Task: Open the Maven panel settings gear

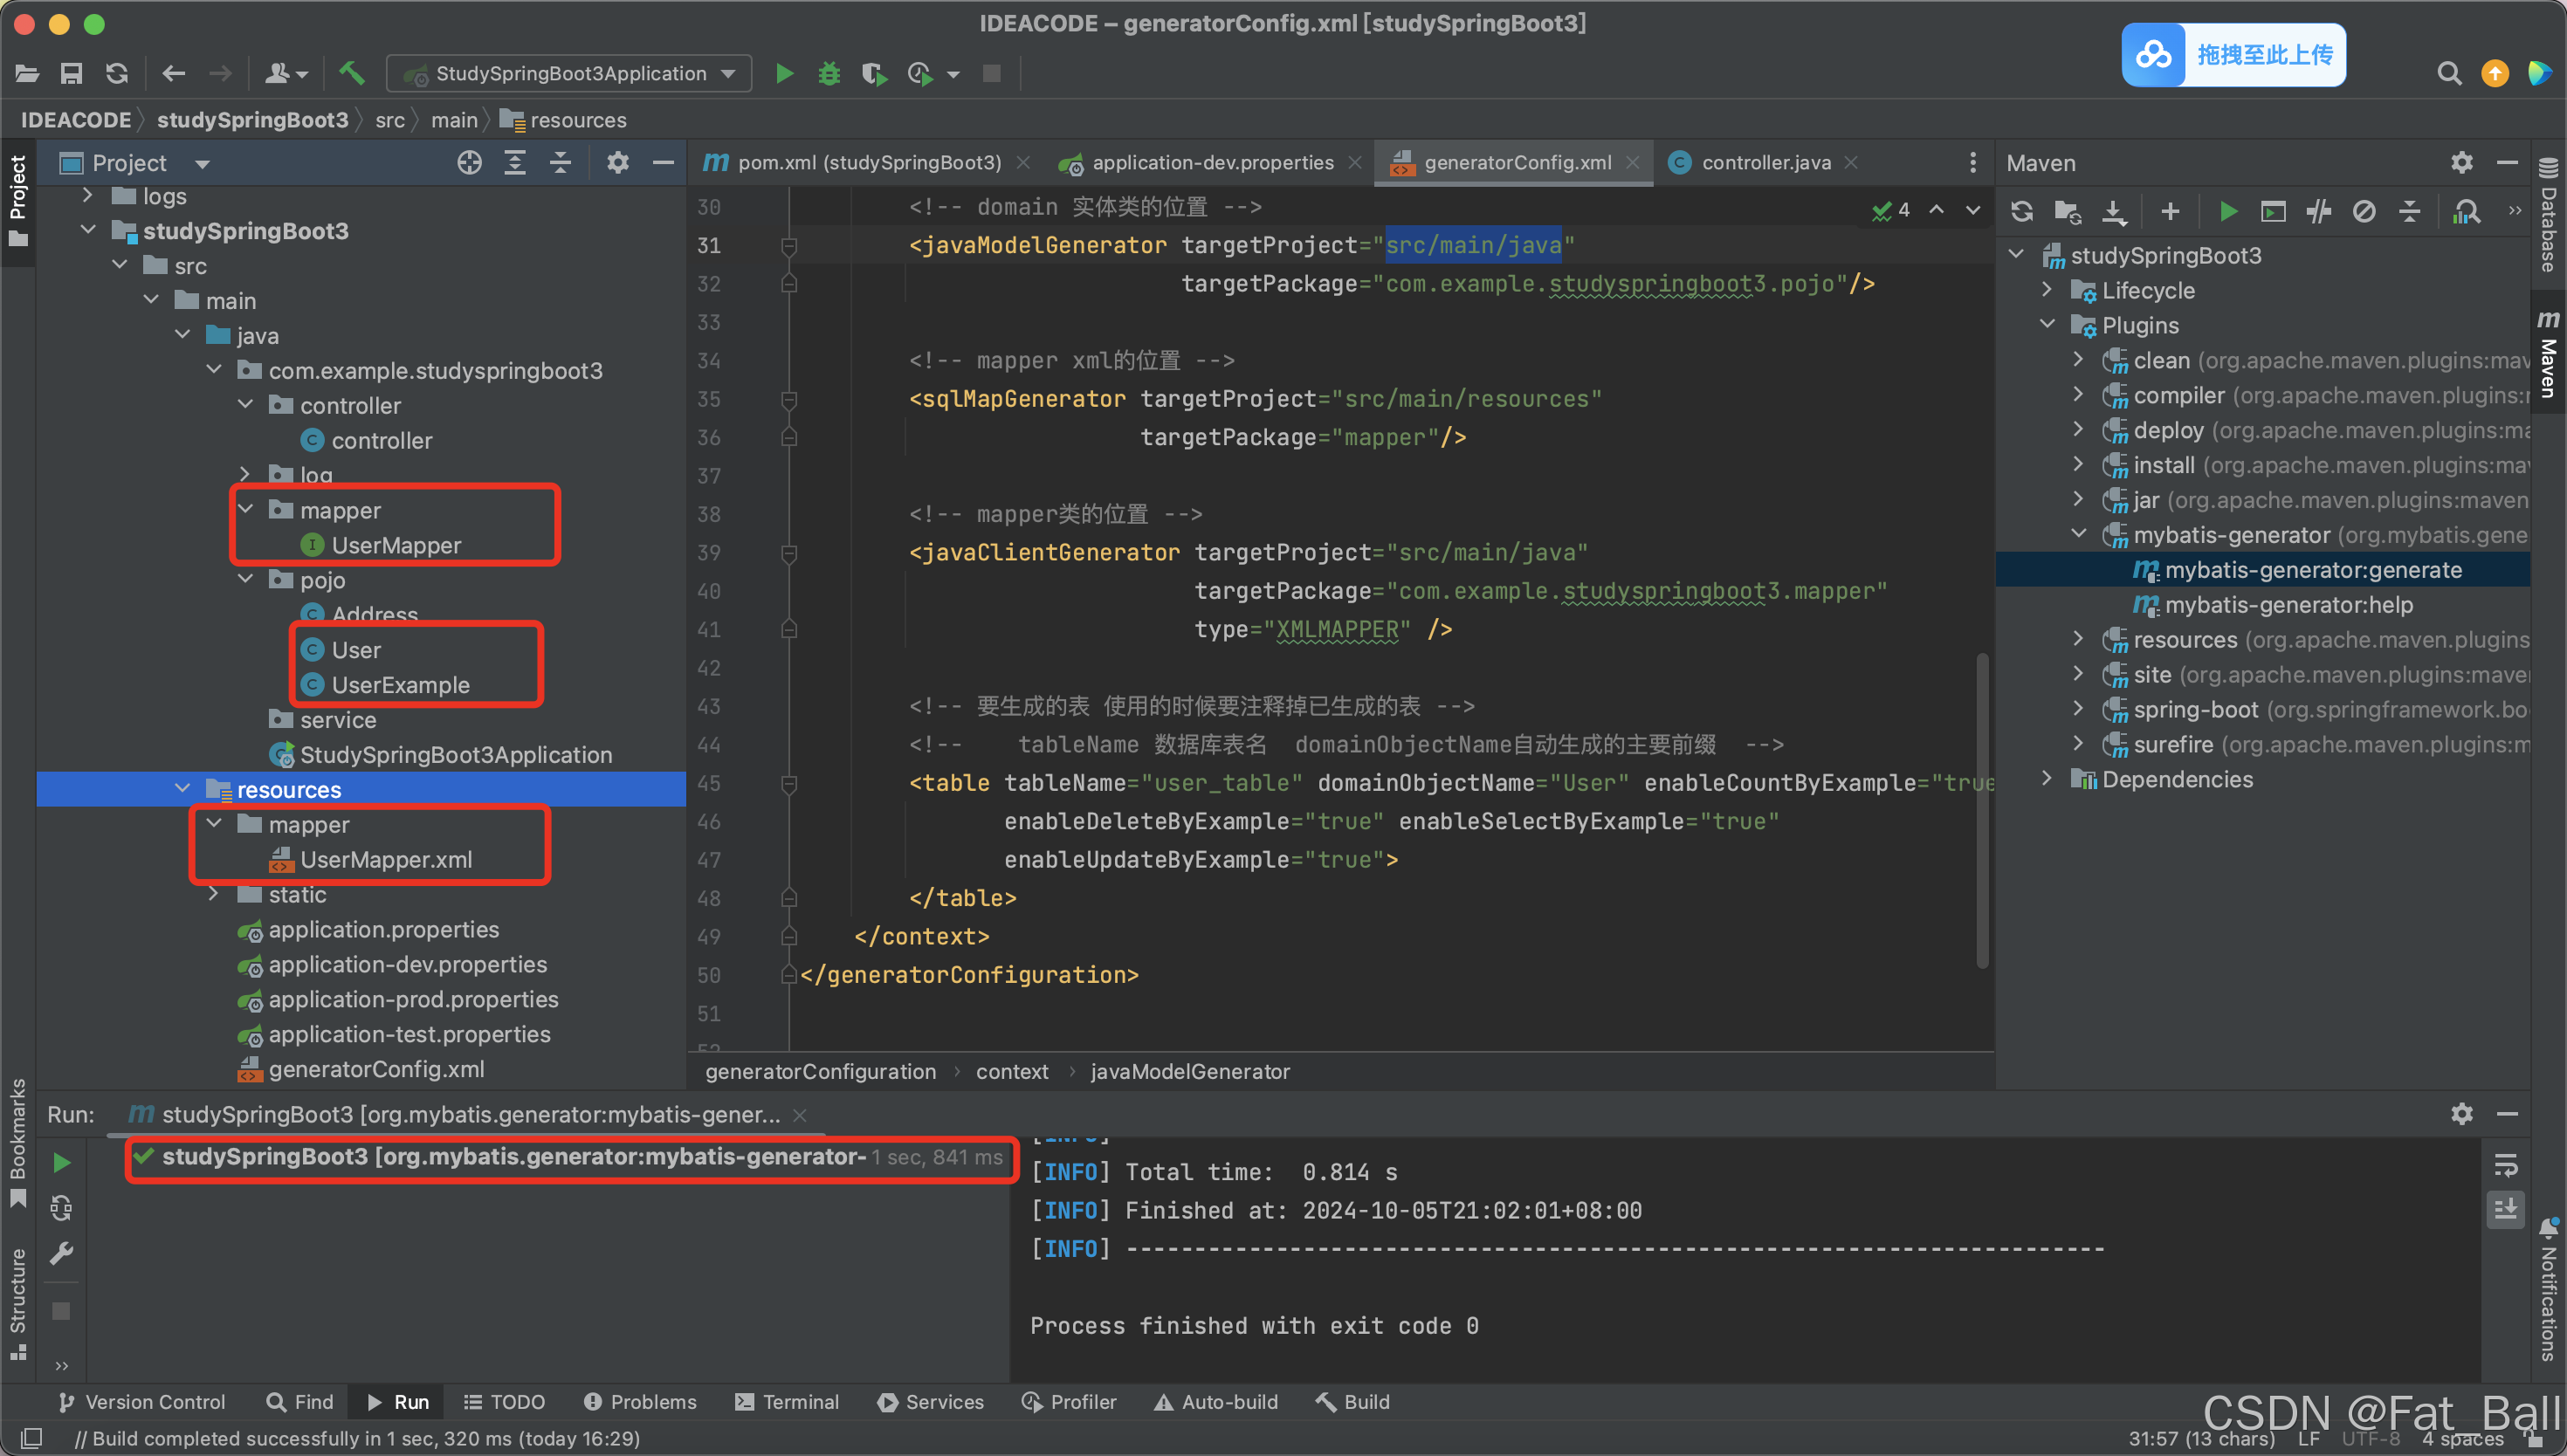Action: [x=2462, y=162]
